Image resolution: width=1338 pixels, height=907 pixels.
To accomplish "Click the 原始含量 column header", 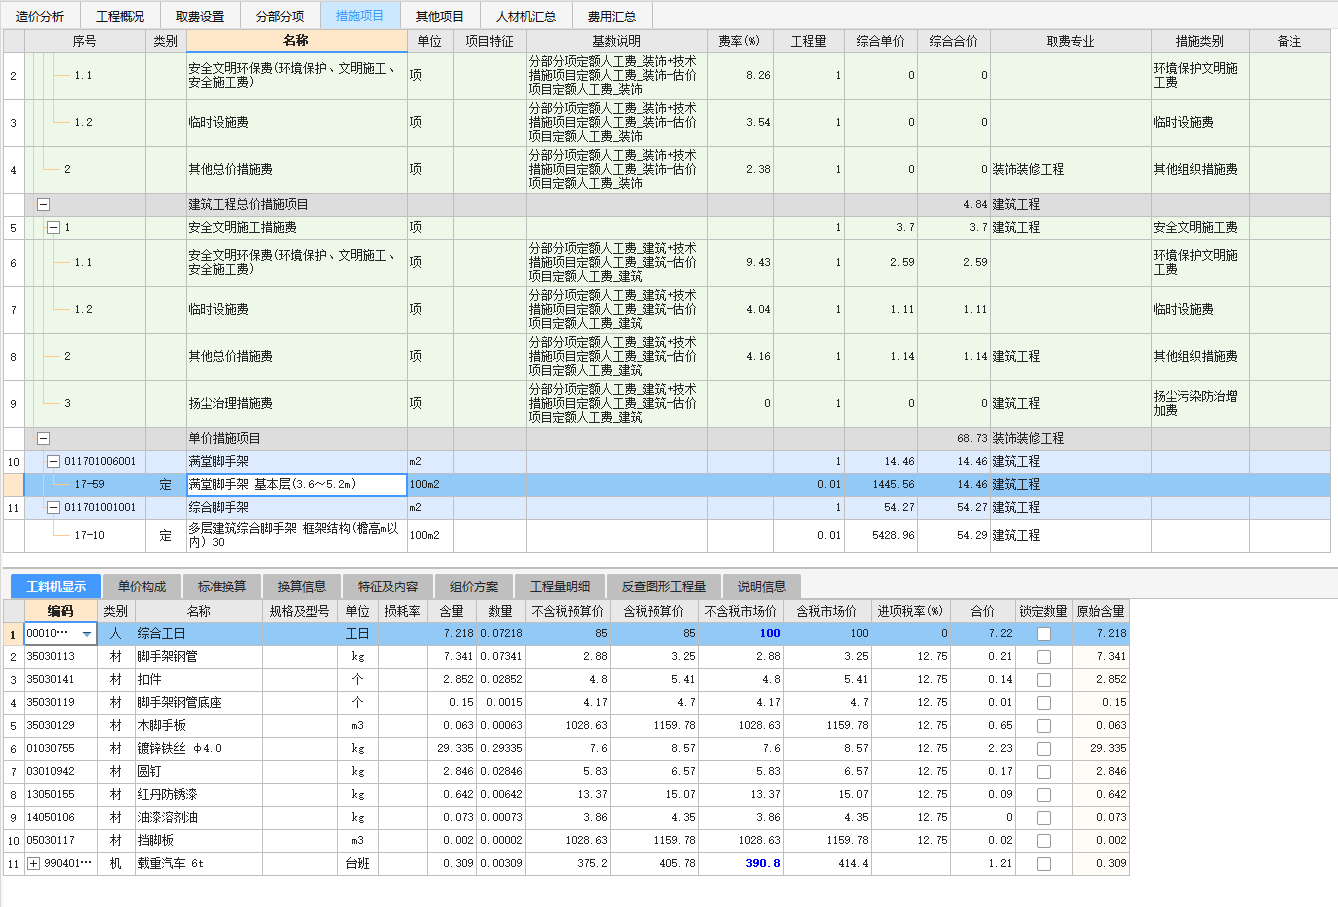I will 1101,611.
